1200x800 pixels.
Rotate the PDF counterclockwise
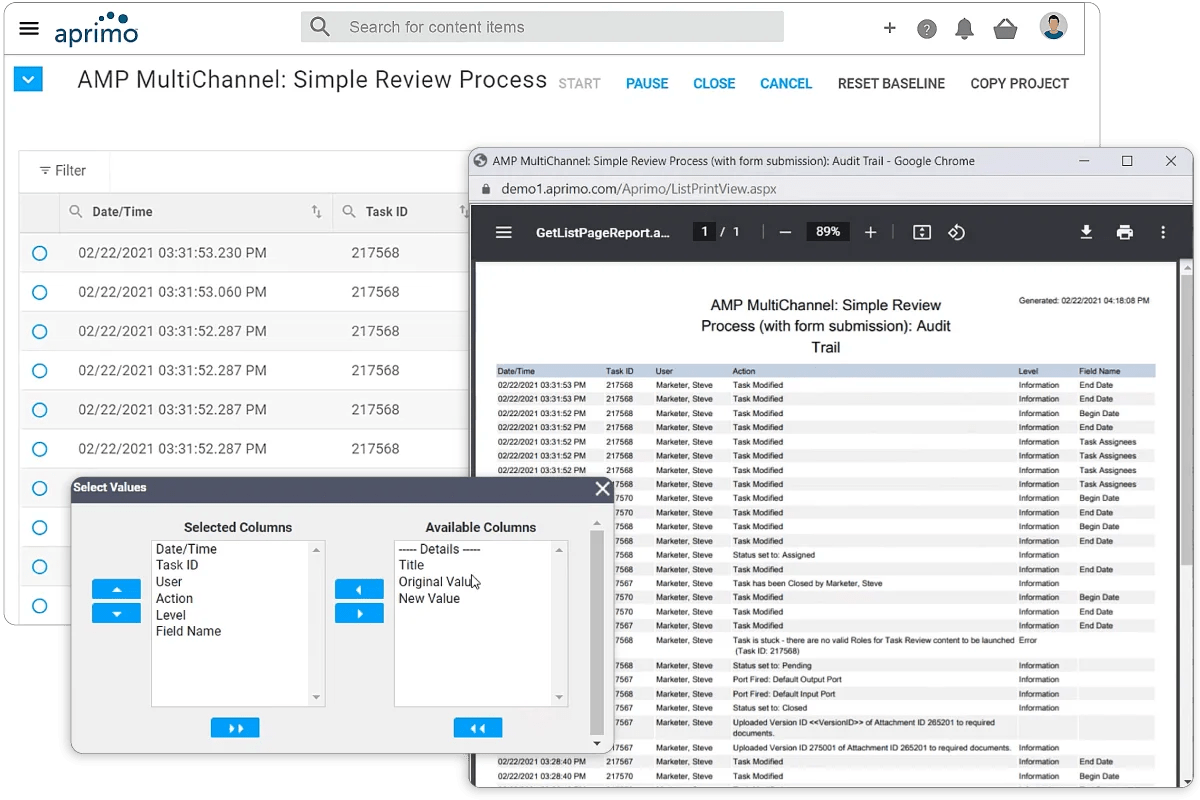coord(956,232)
